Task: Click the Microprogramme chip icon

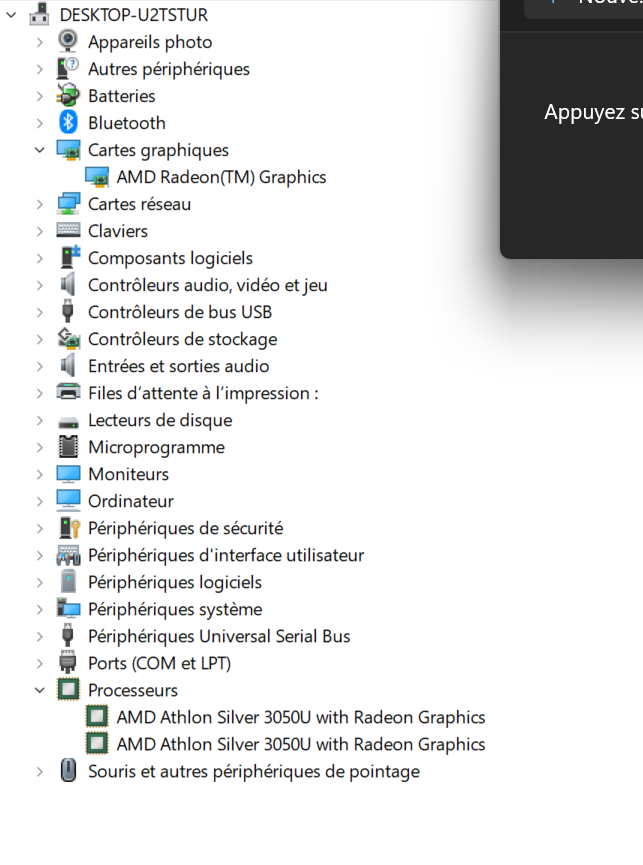Action: (x=68, y=447)
